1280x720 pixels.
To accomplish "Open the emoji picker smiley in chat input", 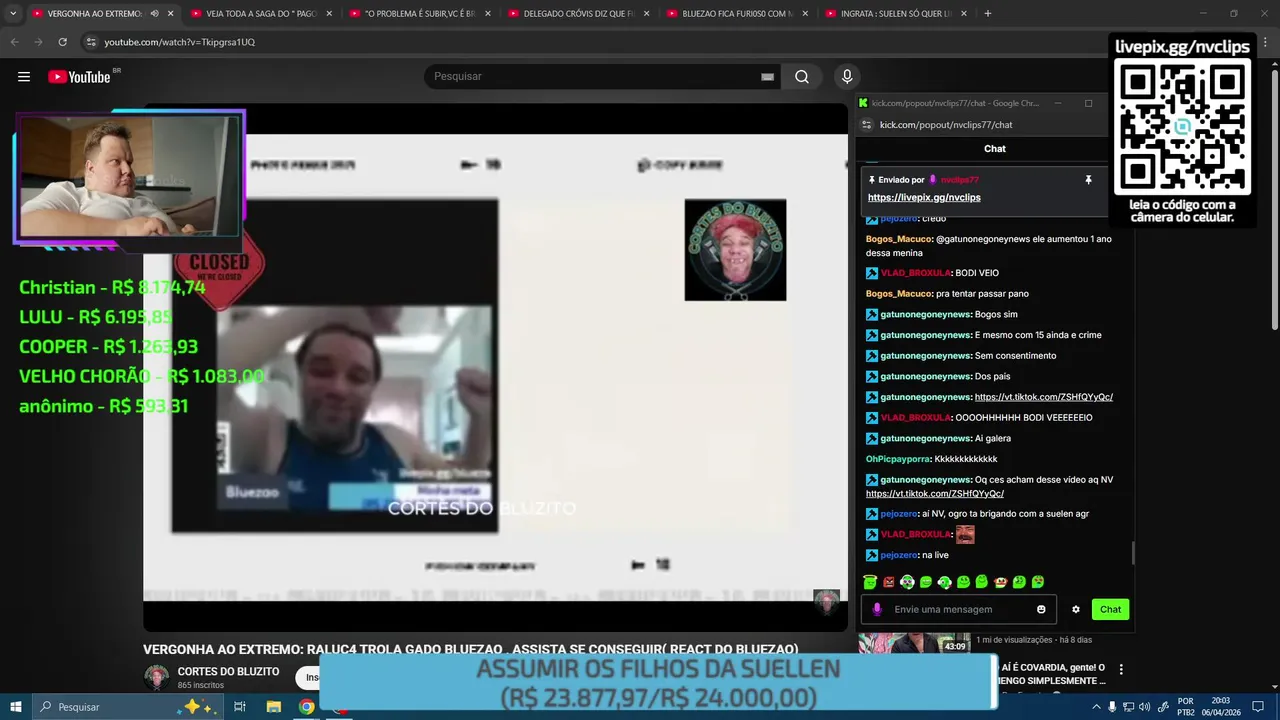I will (1041, 609).
